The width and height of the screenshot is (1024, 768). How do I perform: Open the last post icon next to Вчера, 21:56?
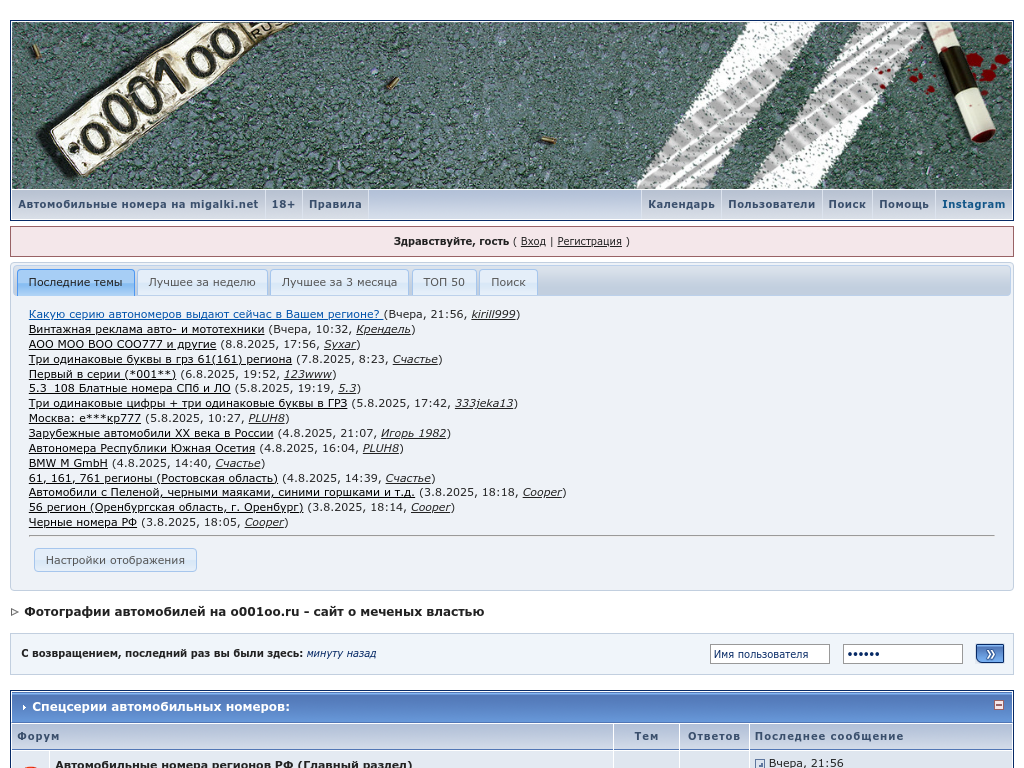pos(760,764)
